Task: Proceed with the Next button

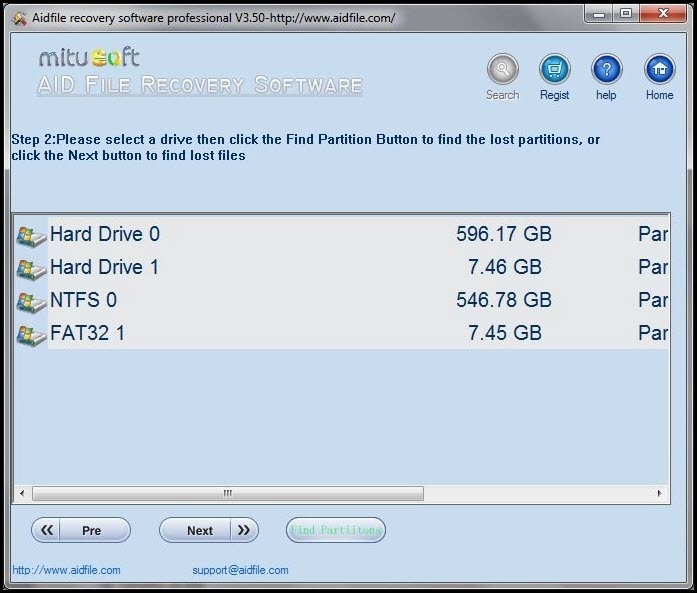Action: click(x=209, y=530)
